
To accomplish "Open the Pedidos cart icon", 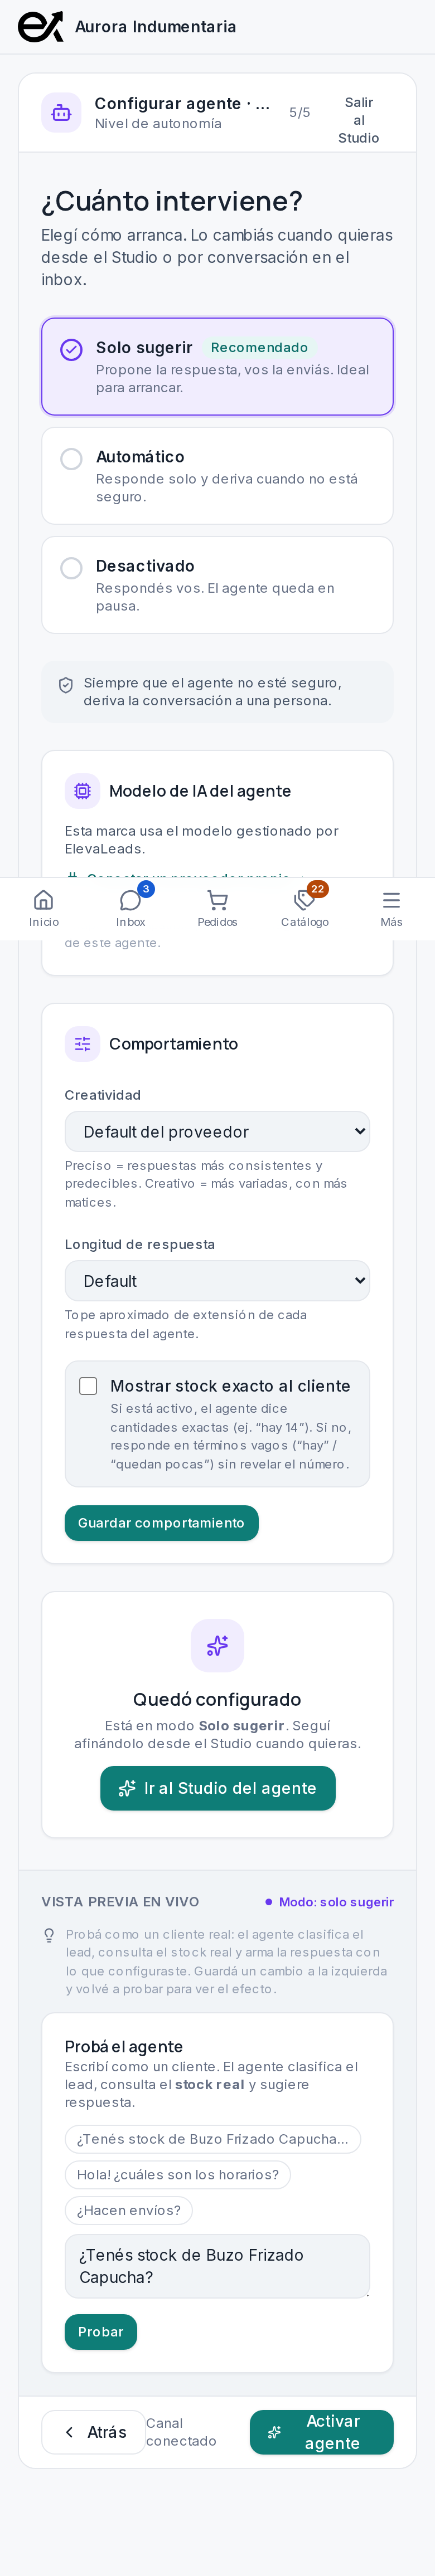I will pyautogui.click(x=217, y=899).
